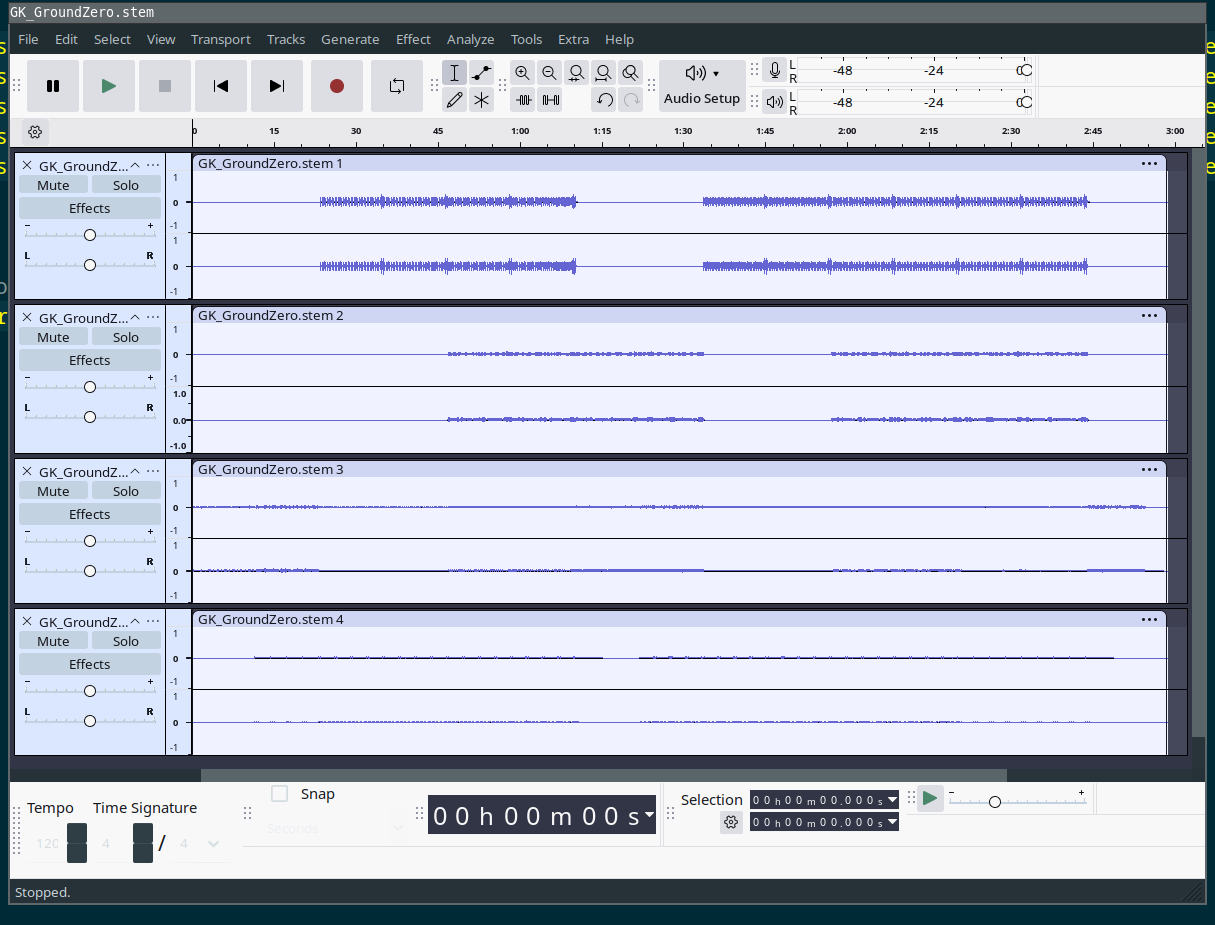Mute the GK_GroundZero.stem 2 track

click(53, 337)
